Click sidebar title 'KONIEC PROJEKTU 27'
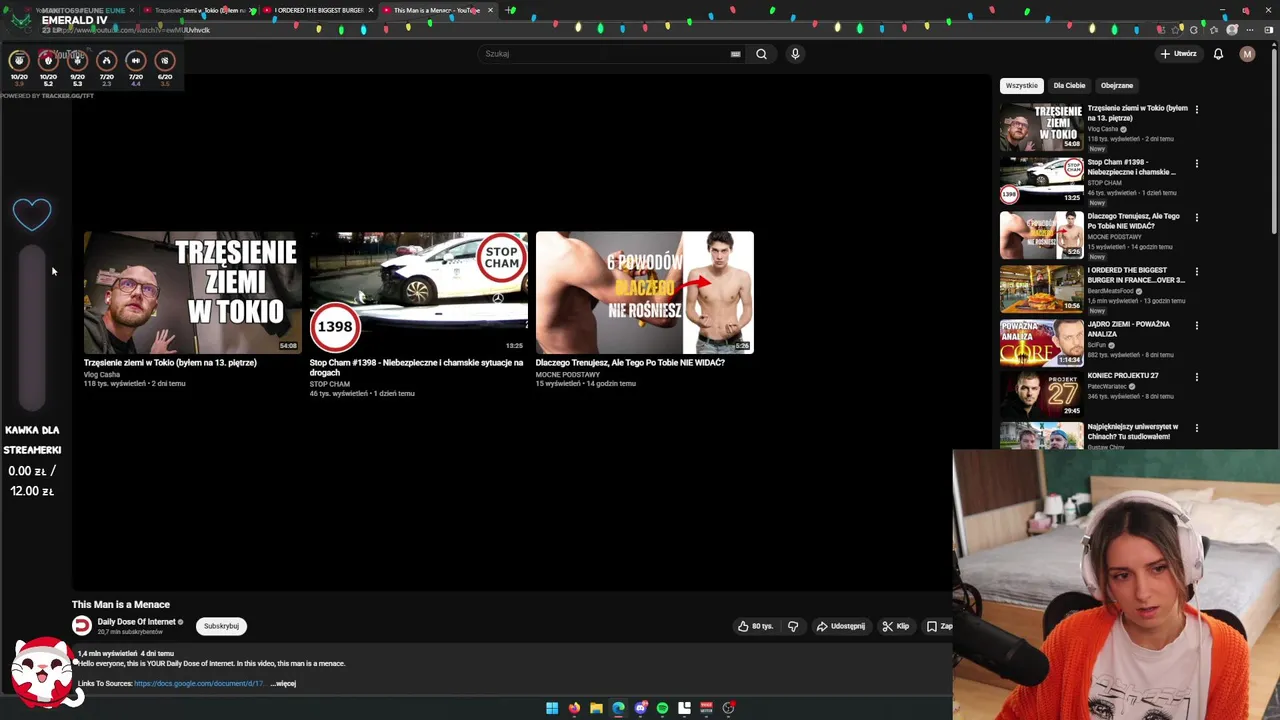The image size is (1280, 720). pyautogui.click(x=1123, y=376)
